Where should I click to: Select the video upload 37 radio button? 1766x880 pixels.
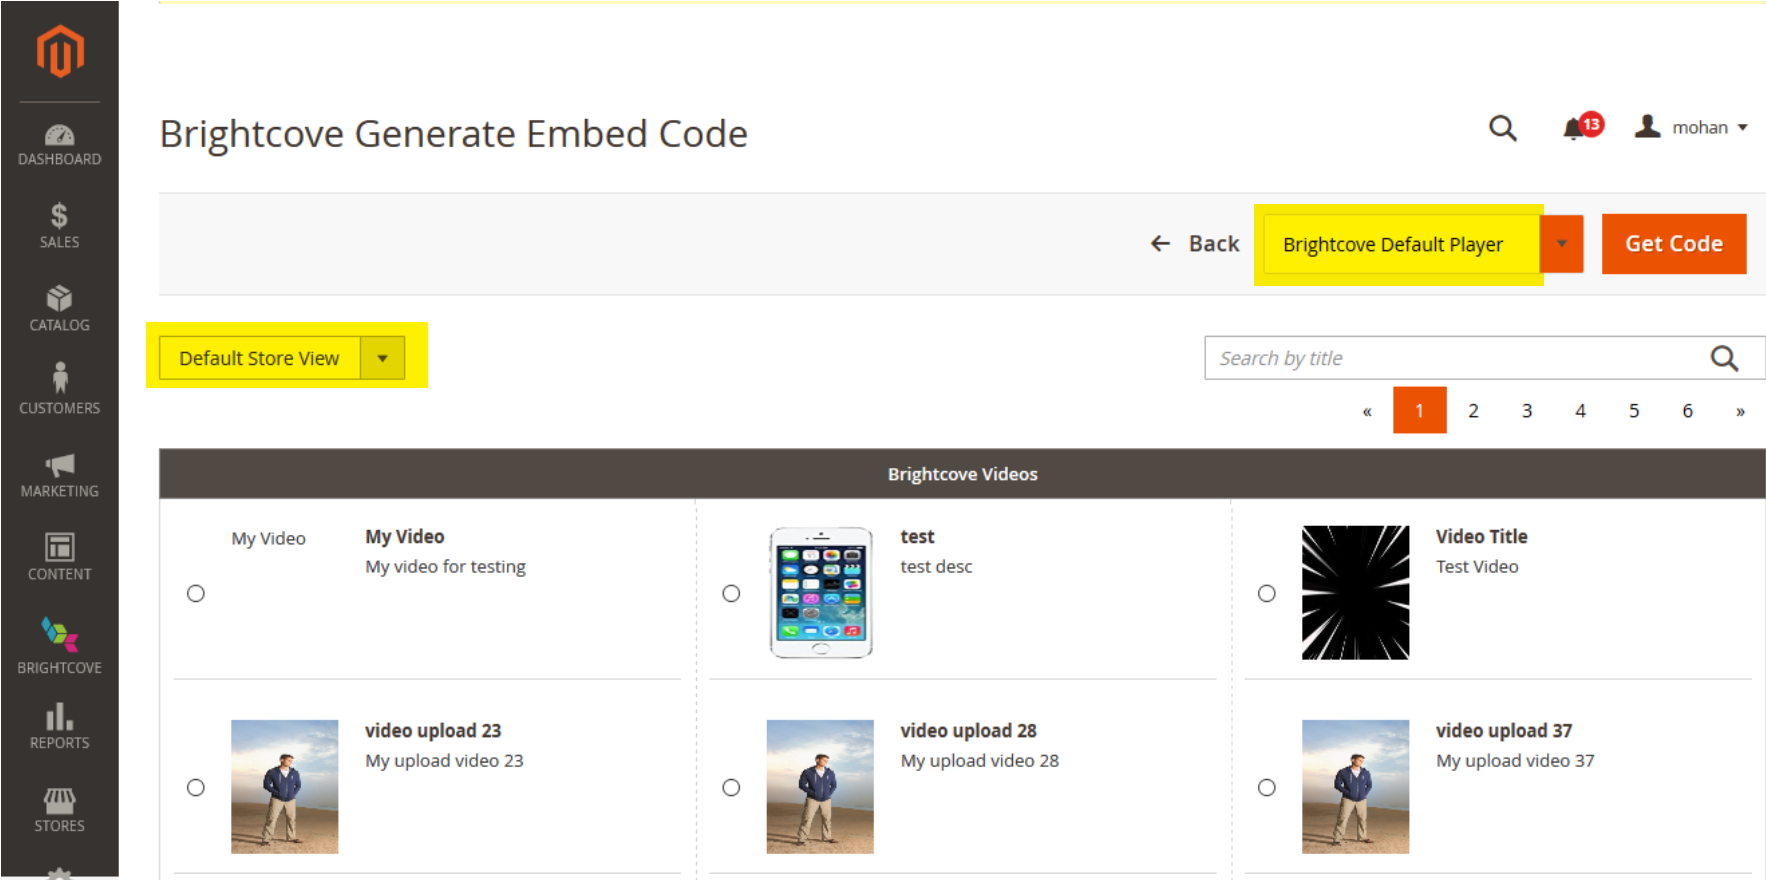click(1267, 787)
